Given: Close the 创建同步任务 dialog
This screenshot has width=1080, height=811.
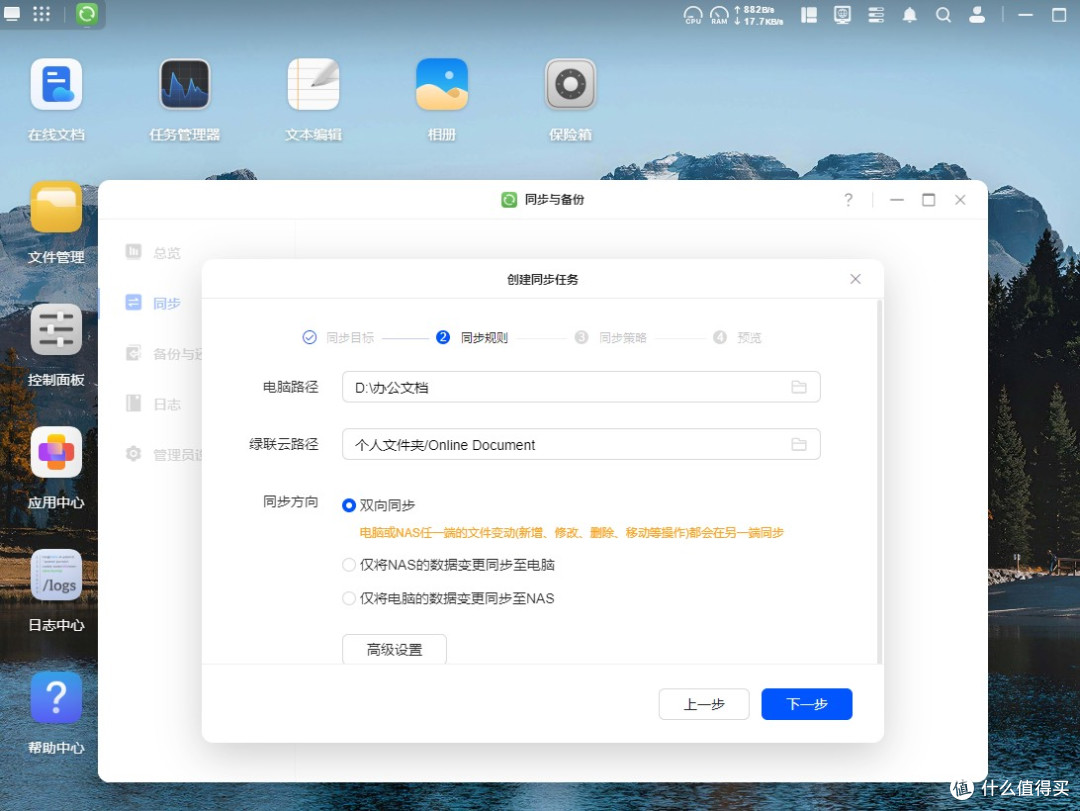Looking at the screenshot, I should (855, 279).
